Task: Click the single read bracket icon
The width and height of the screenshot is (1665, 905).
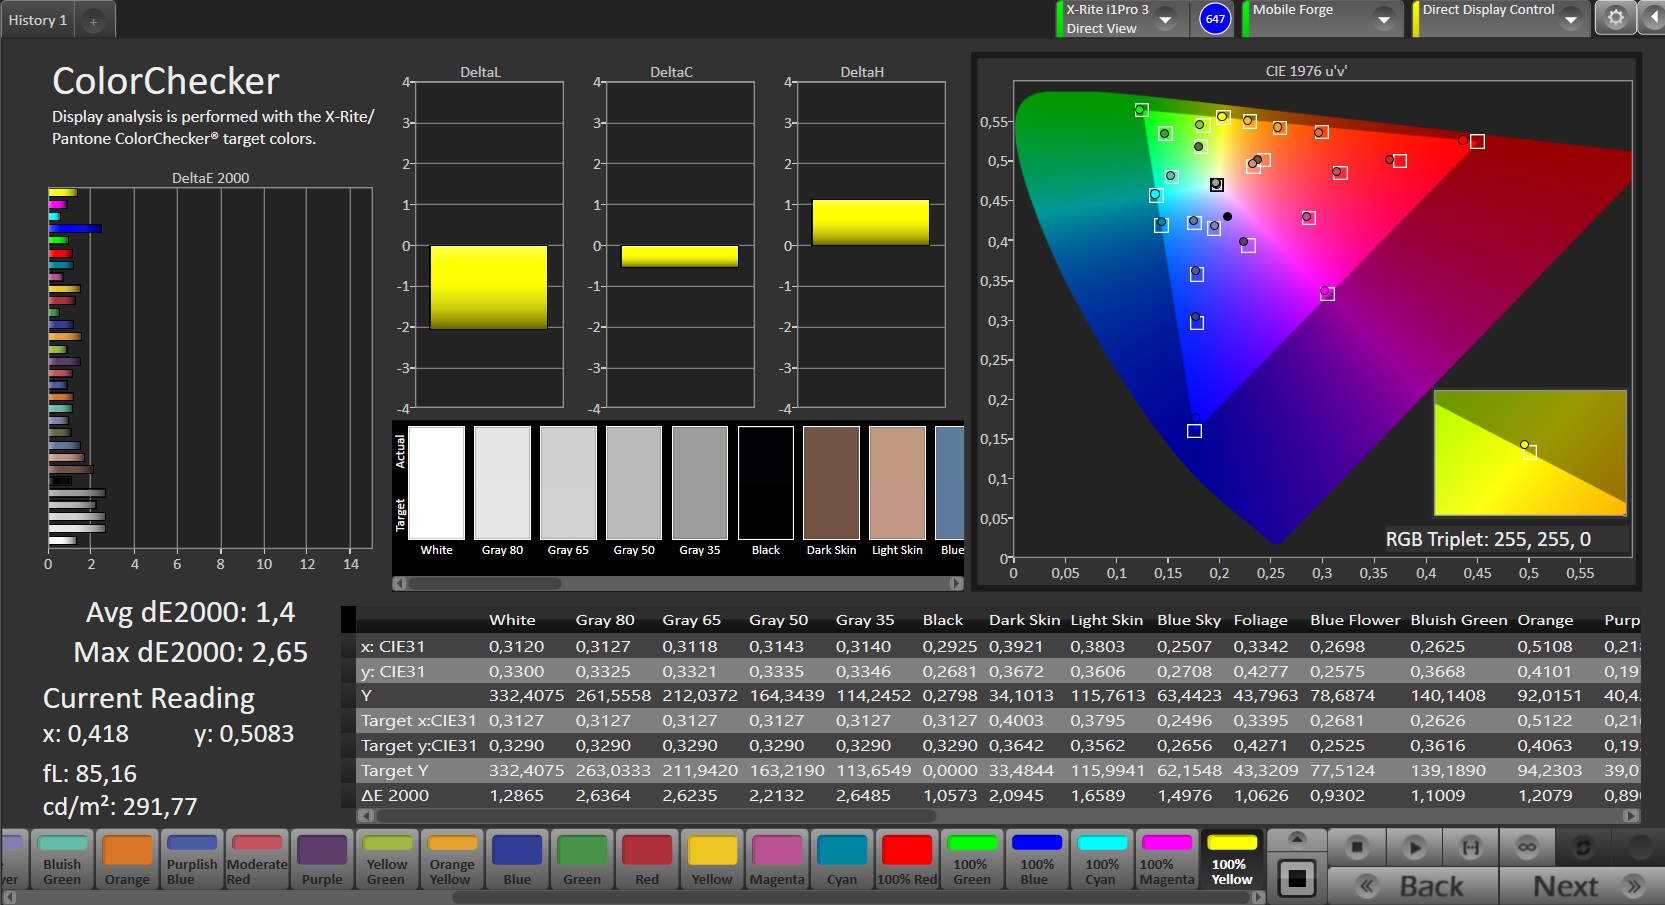Action: tap(1471, 847)
